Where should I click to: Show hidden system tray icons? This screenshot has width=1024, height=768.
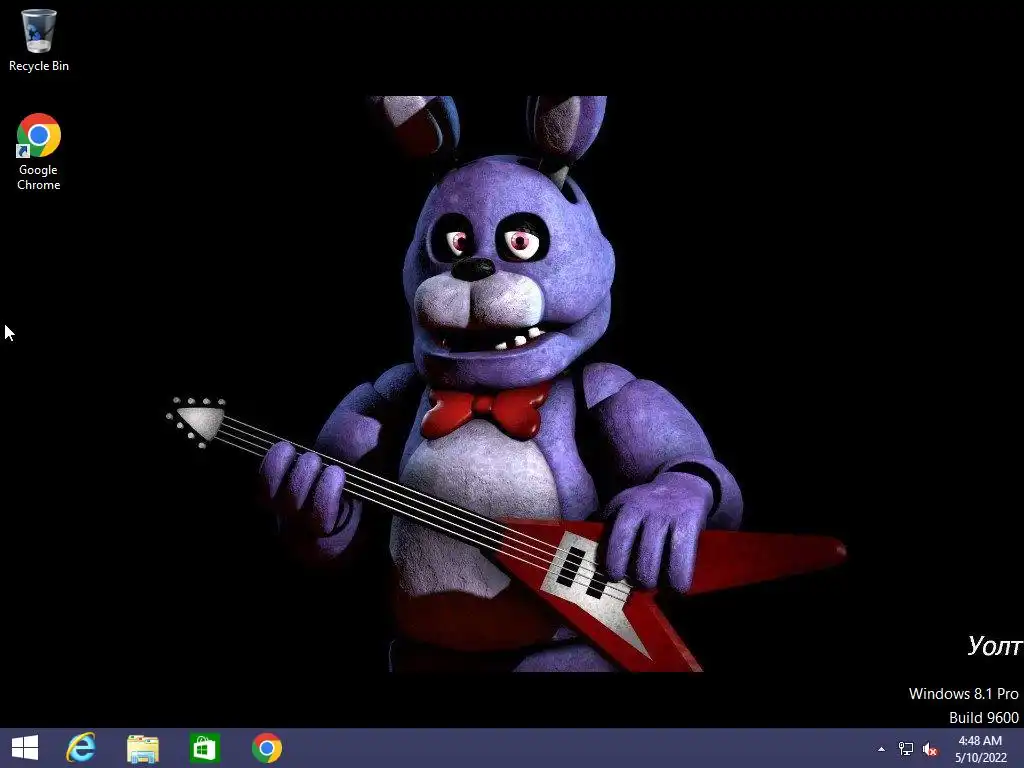click(882, 749)
